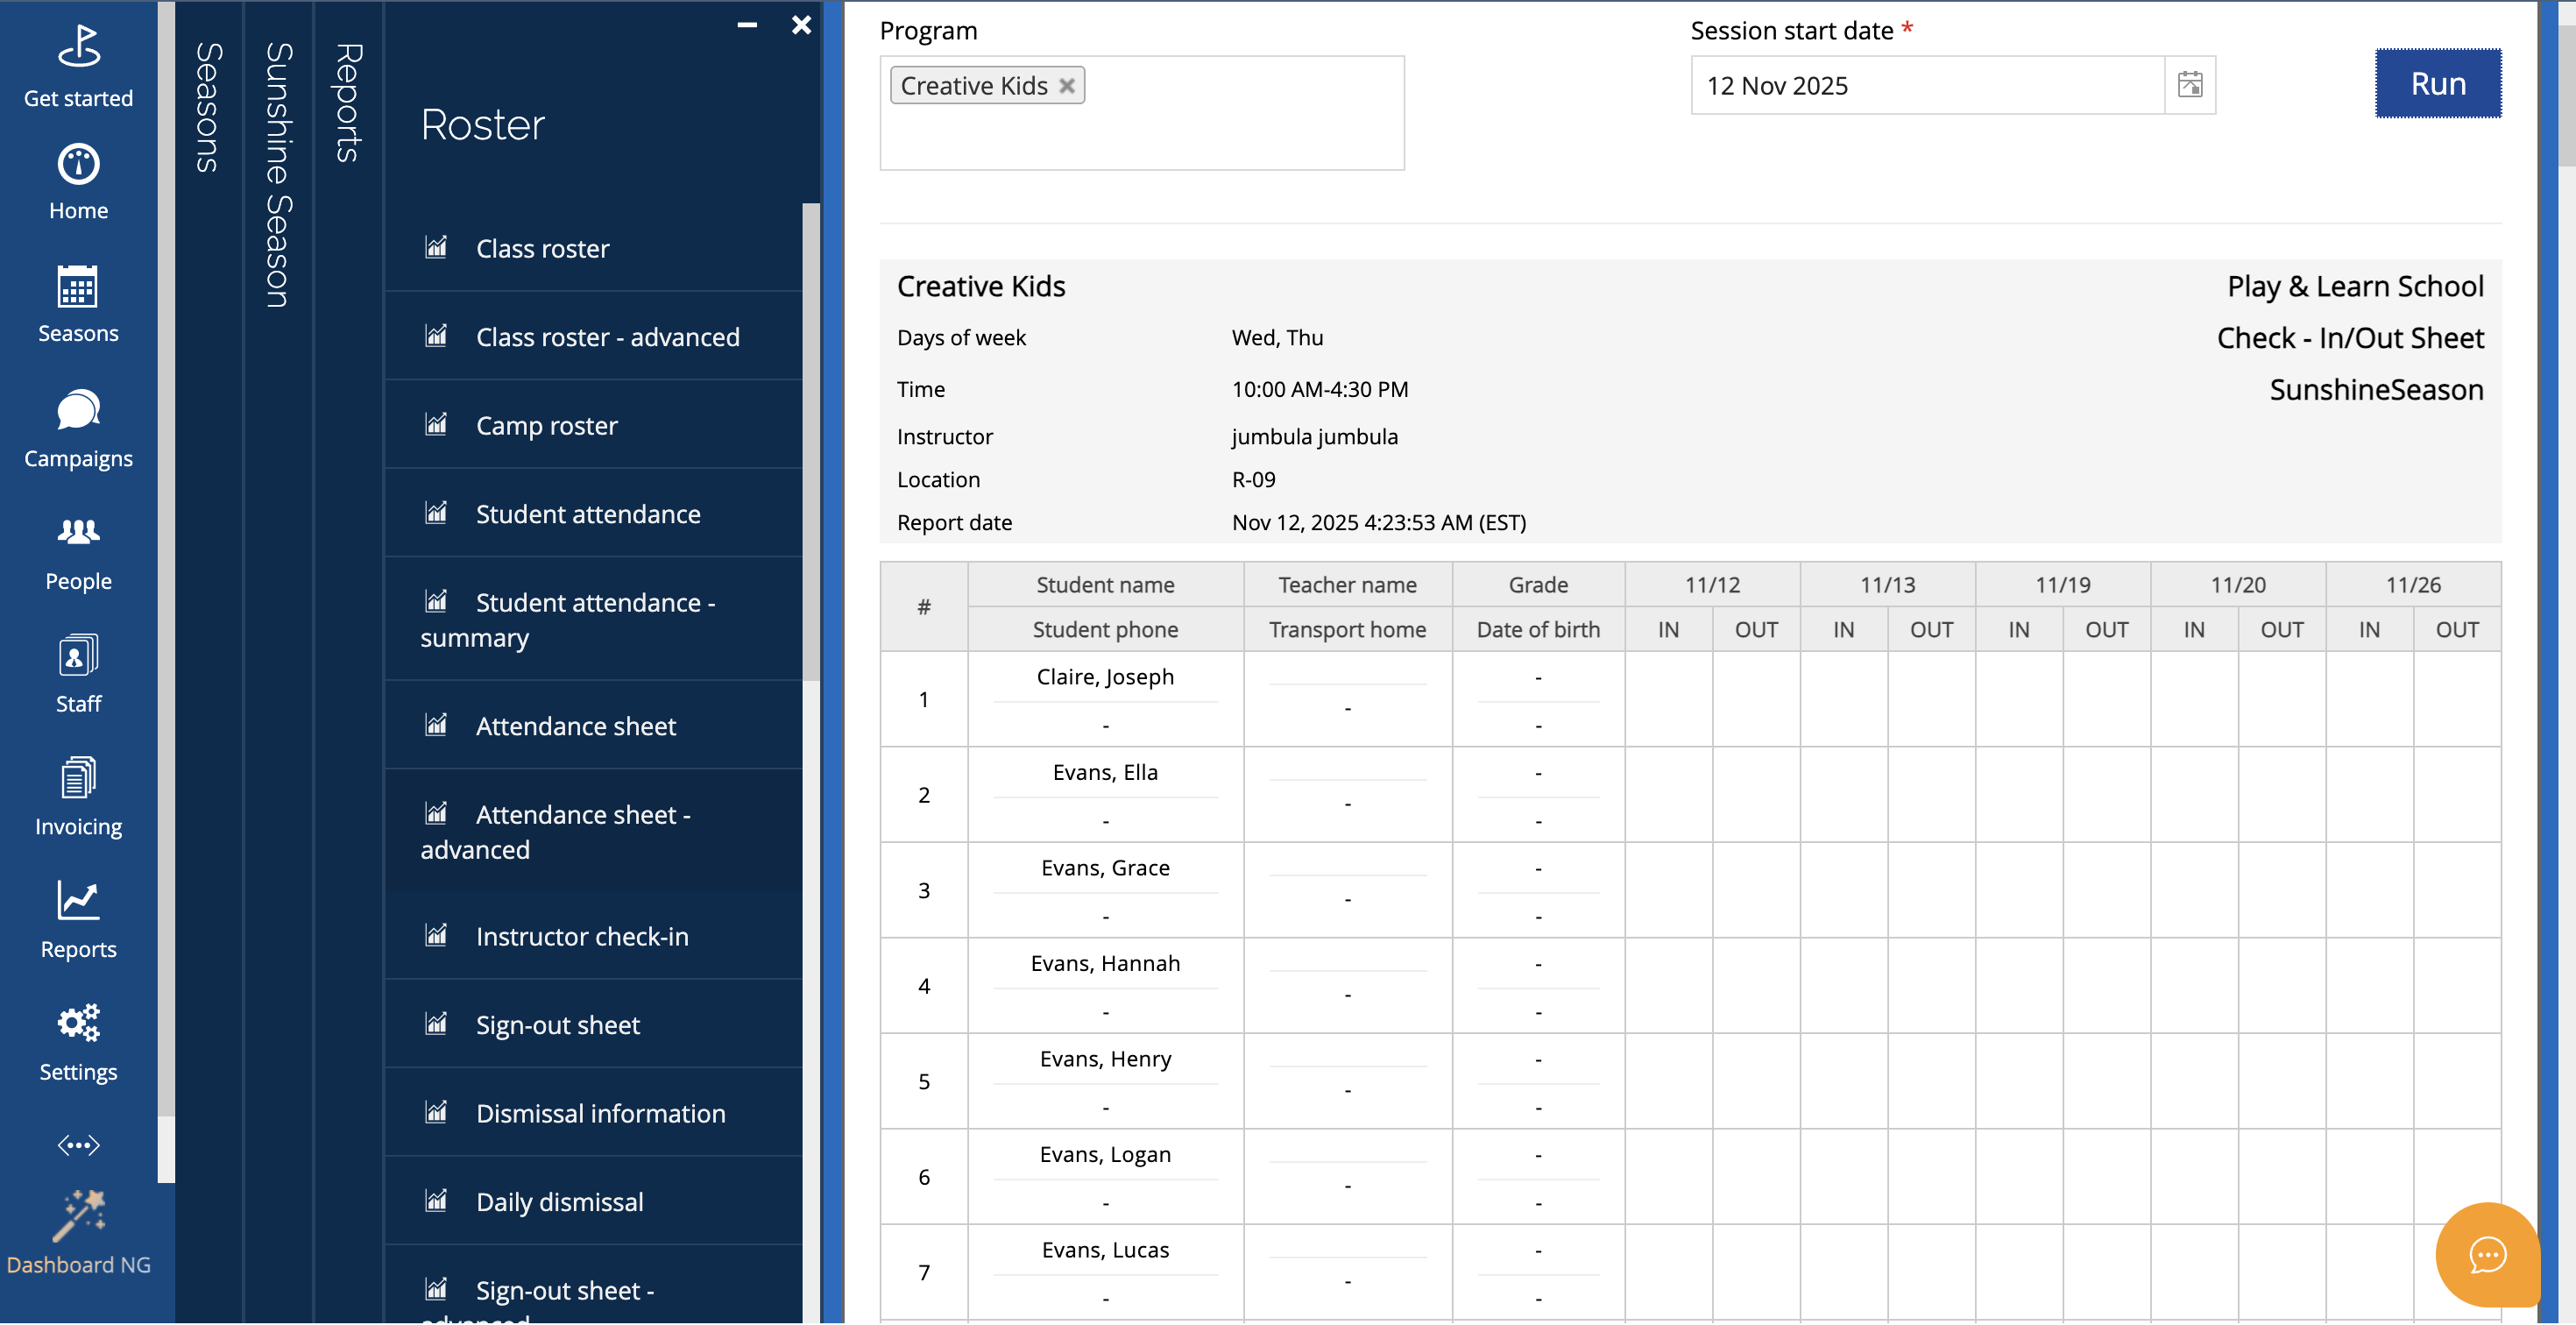Open Campaigns chat bubble icon
Image resolution: width=2576 pixels, height=1325 pixels.
(x=78, y=411)
